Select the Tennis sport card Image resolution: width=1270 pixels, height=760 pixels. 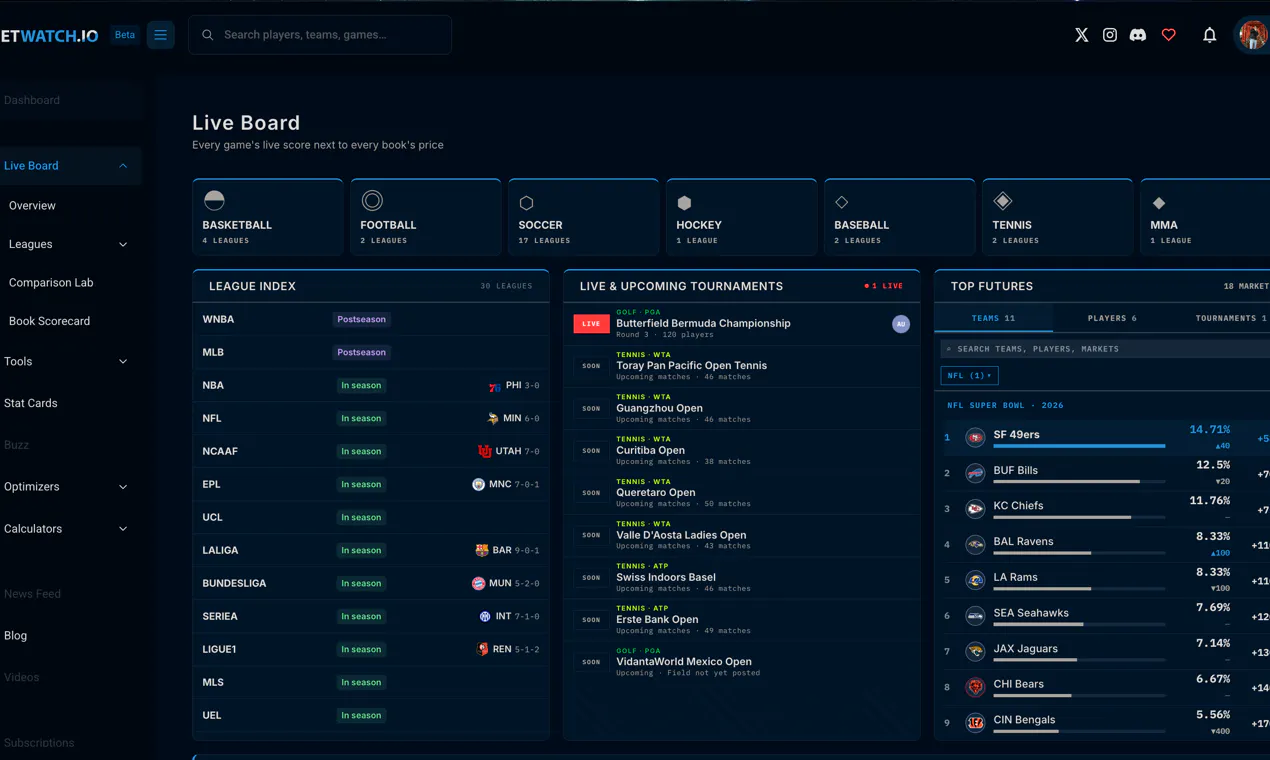pos(1057,217)
